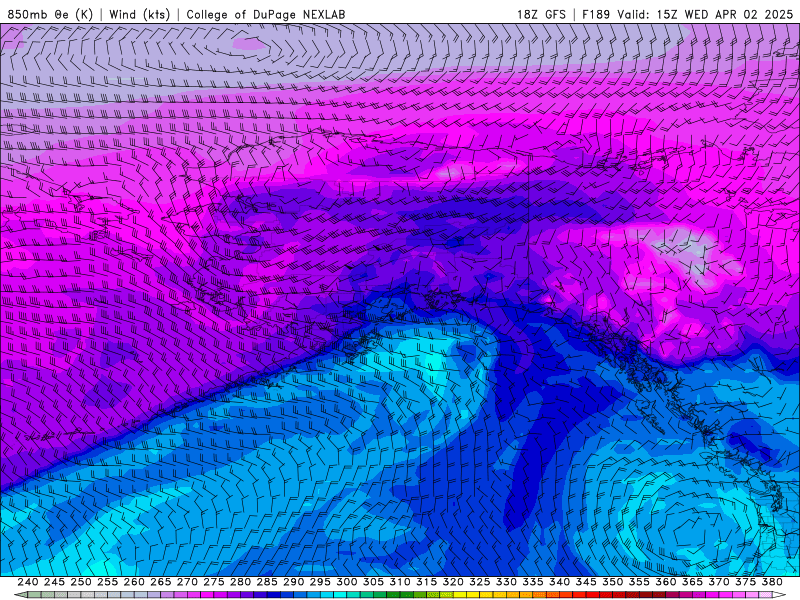Viewport: 800px width, 600px height.
Task: Click the 310 value on the color scale
Action: [399, 582]
